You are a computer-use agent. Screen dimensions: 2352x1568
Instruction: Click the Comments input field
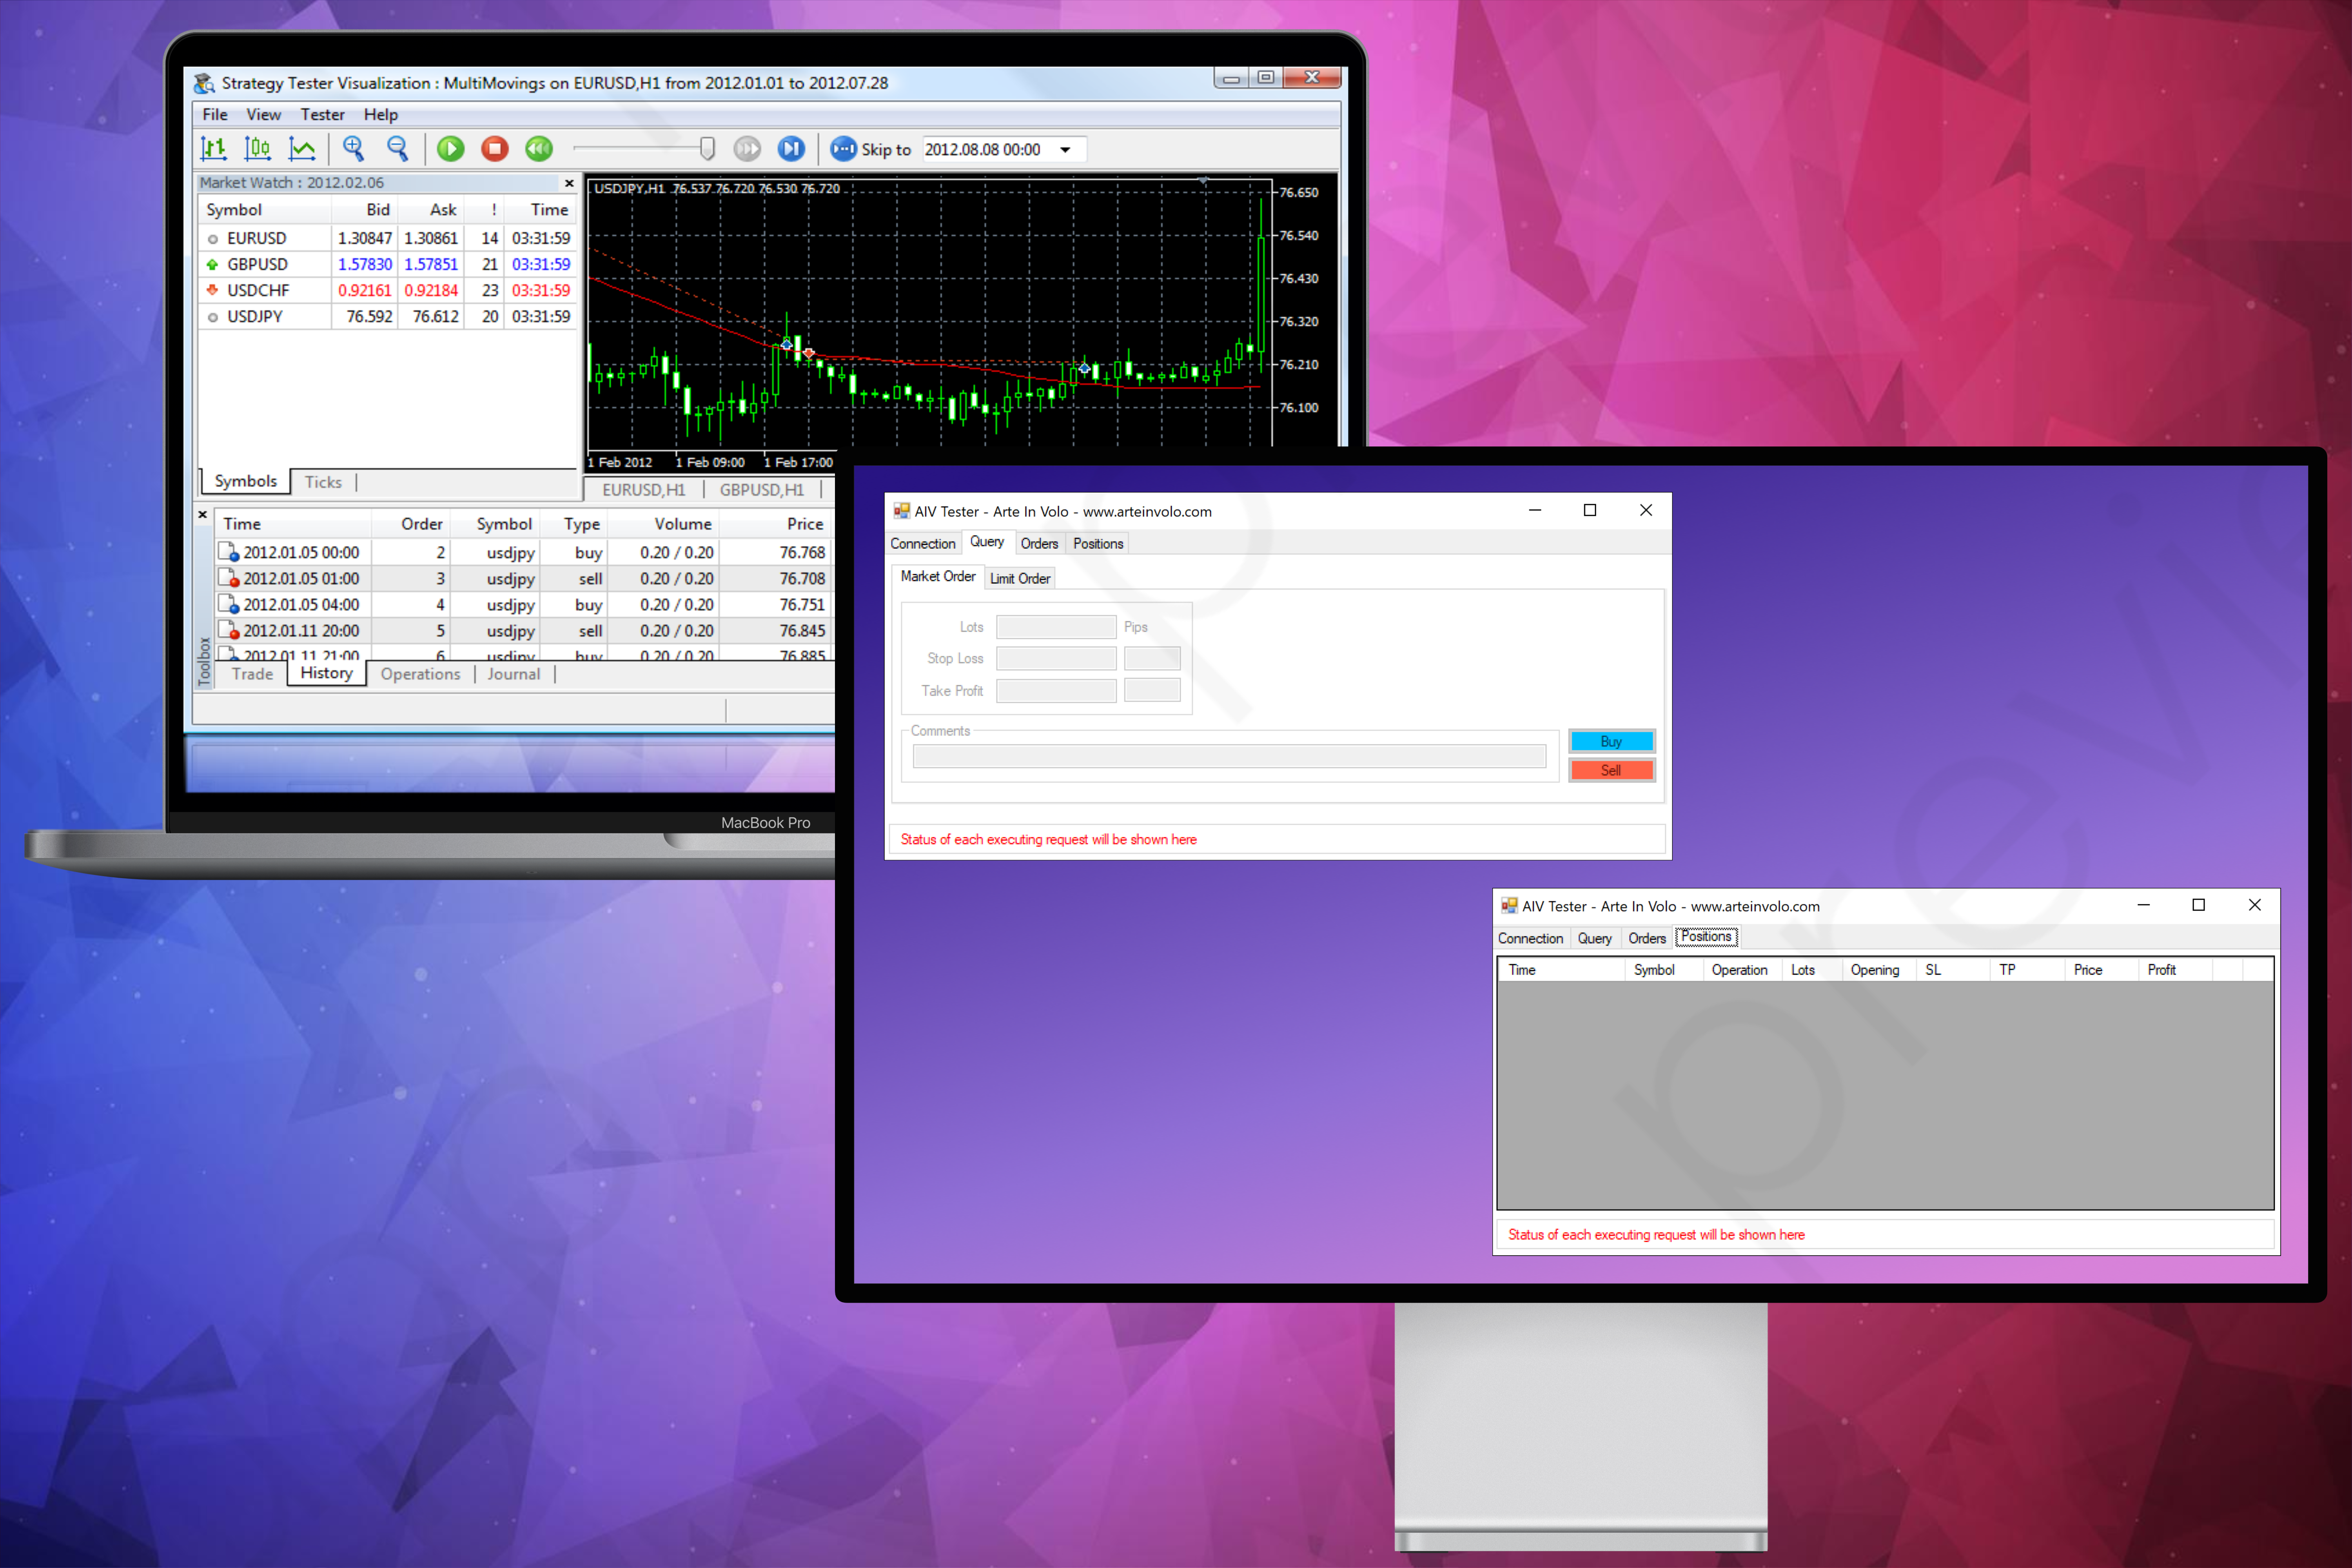(1228, 757)
